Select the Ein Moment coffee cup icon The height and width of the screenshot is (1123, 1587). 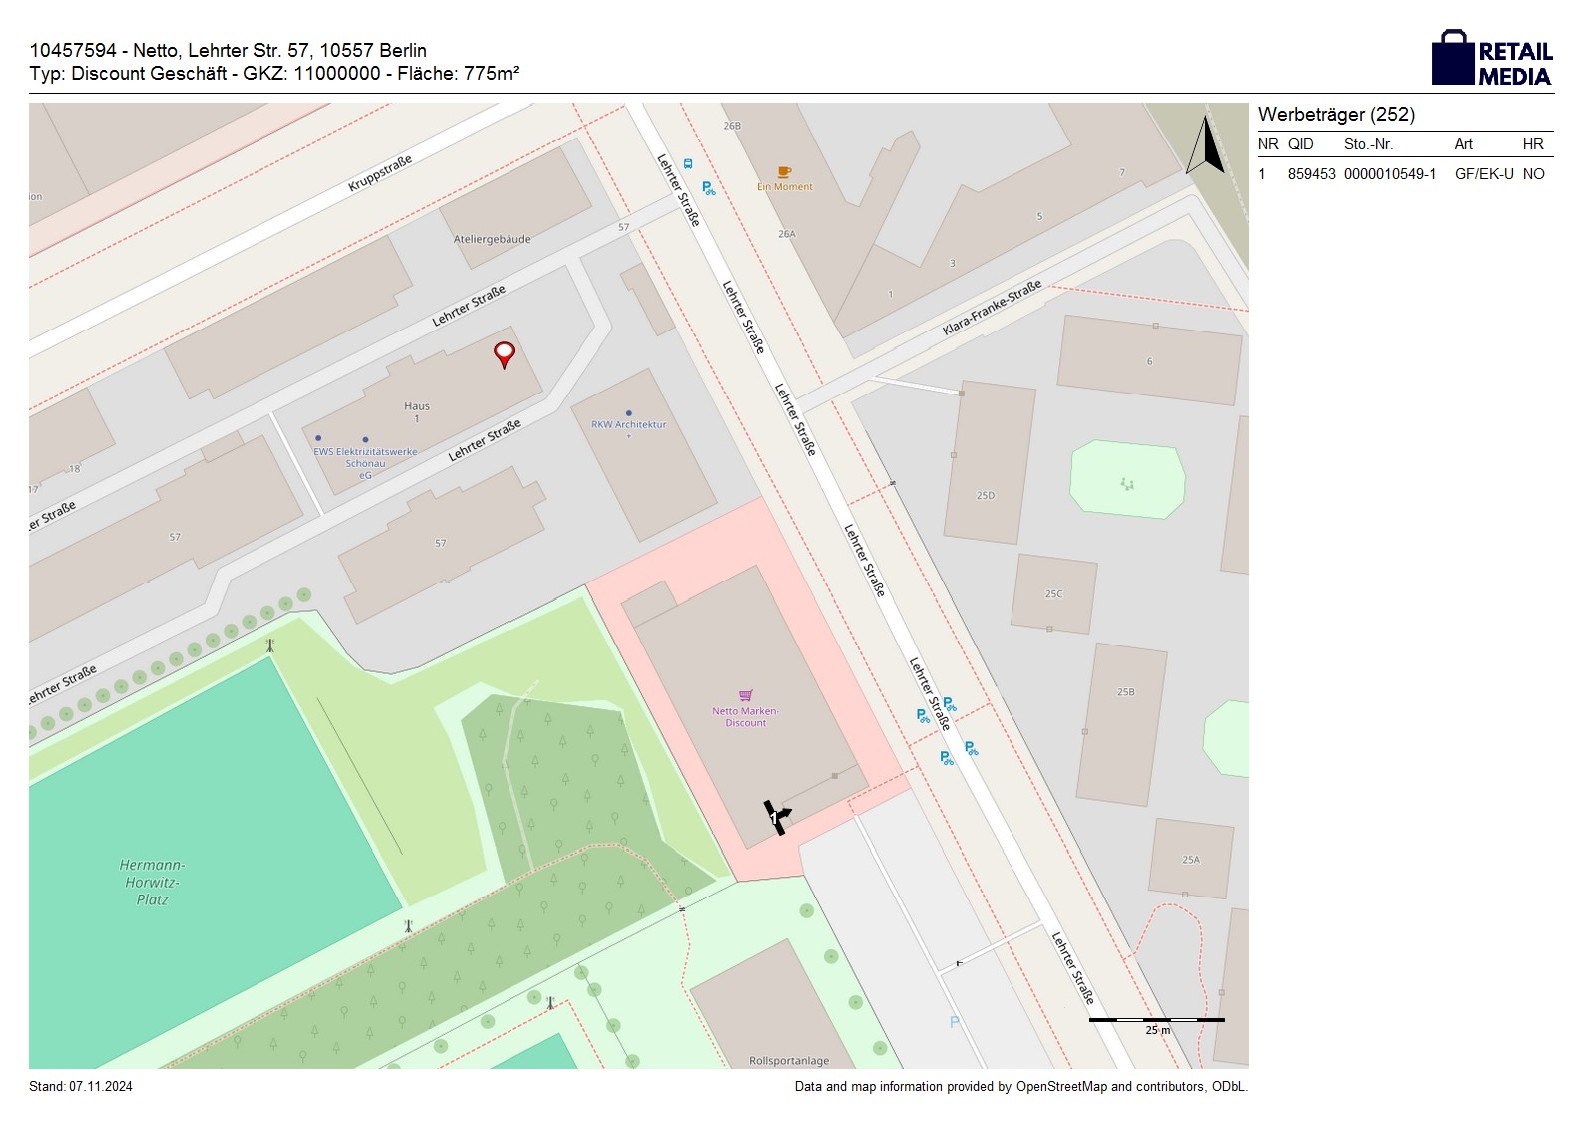point(784,173)
